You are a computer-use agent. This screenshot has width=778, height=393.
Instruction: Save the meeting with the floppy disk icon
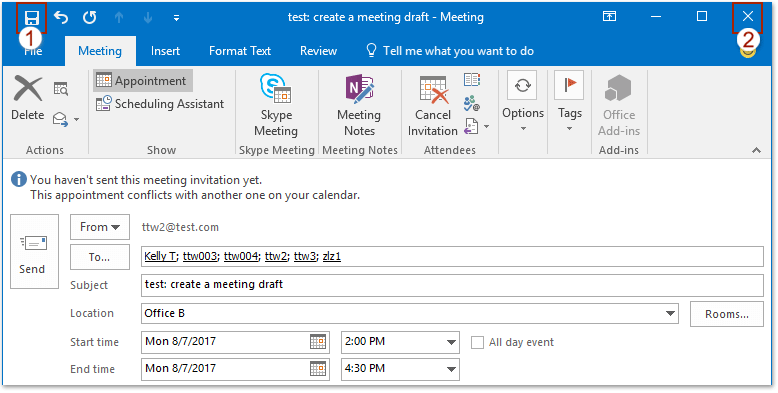(32, 18)
